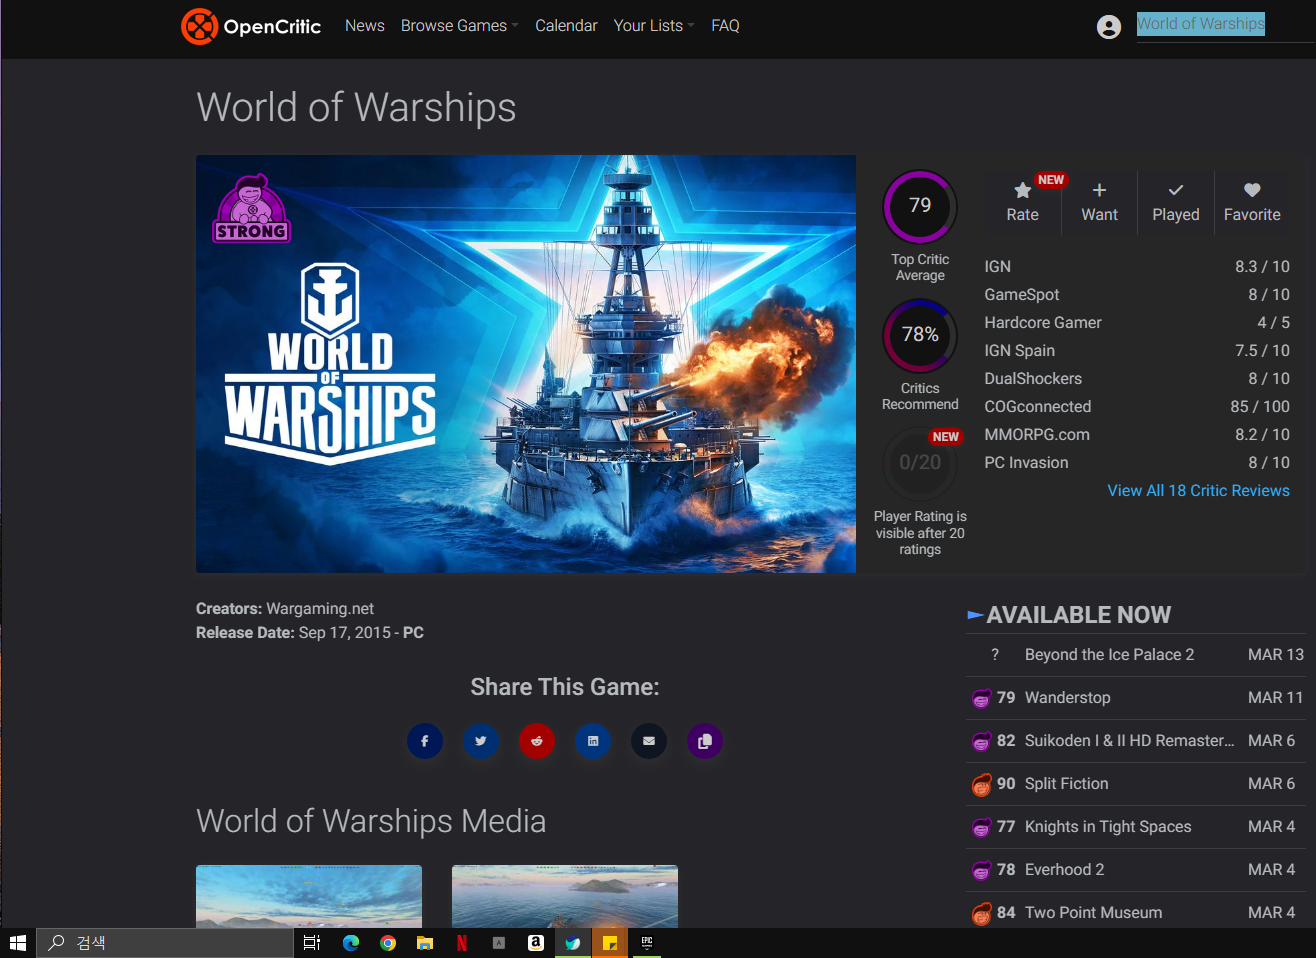Click the 78% Critics Recommend circle
This screenshot has height=958, width=1316.
[x=920, y=335]
